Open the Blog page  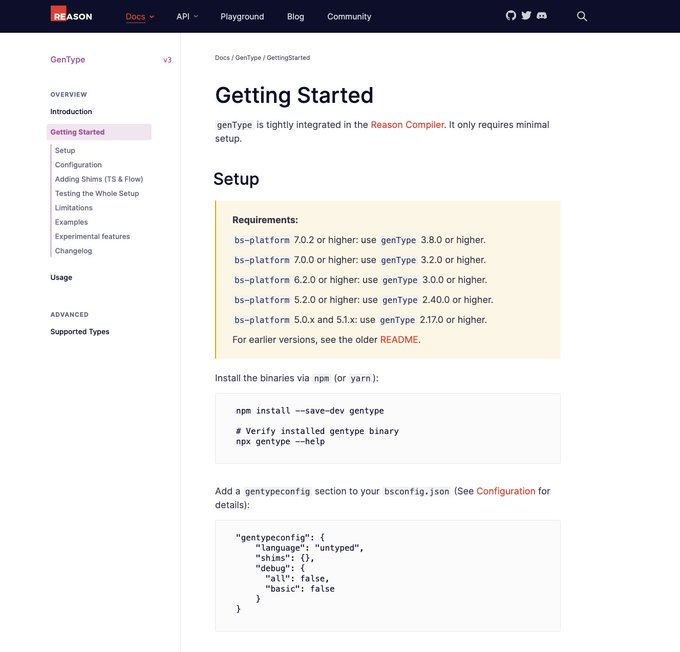(295, 16)
